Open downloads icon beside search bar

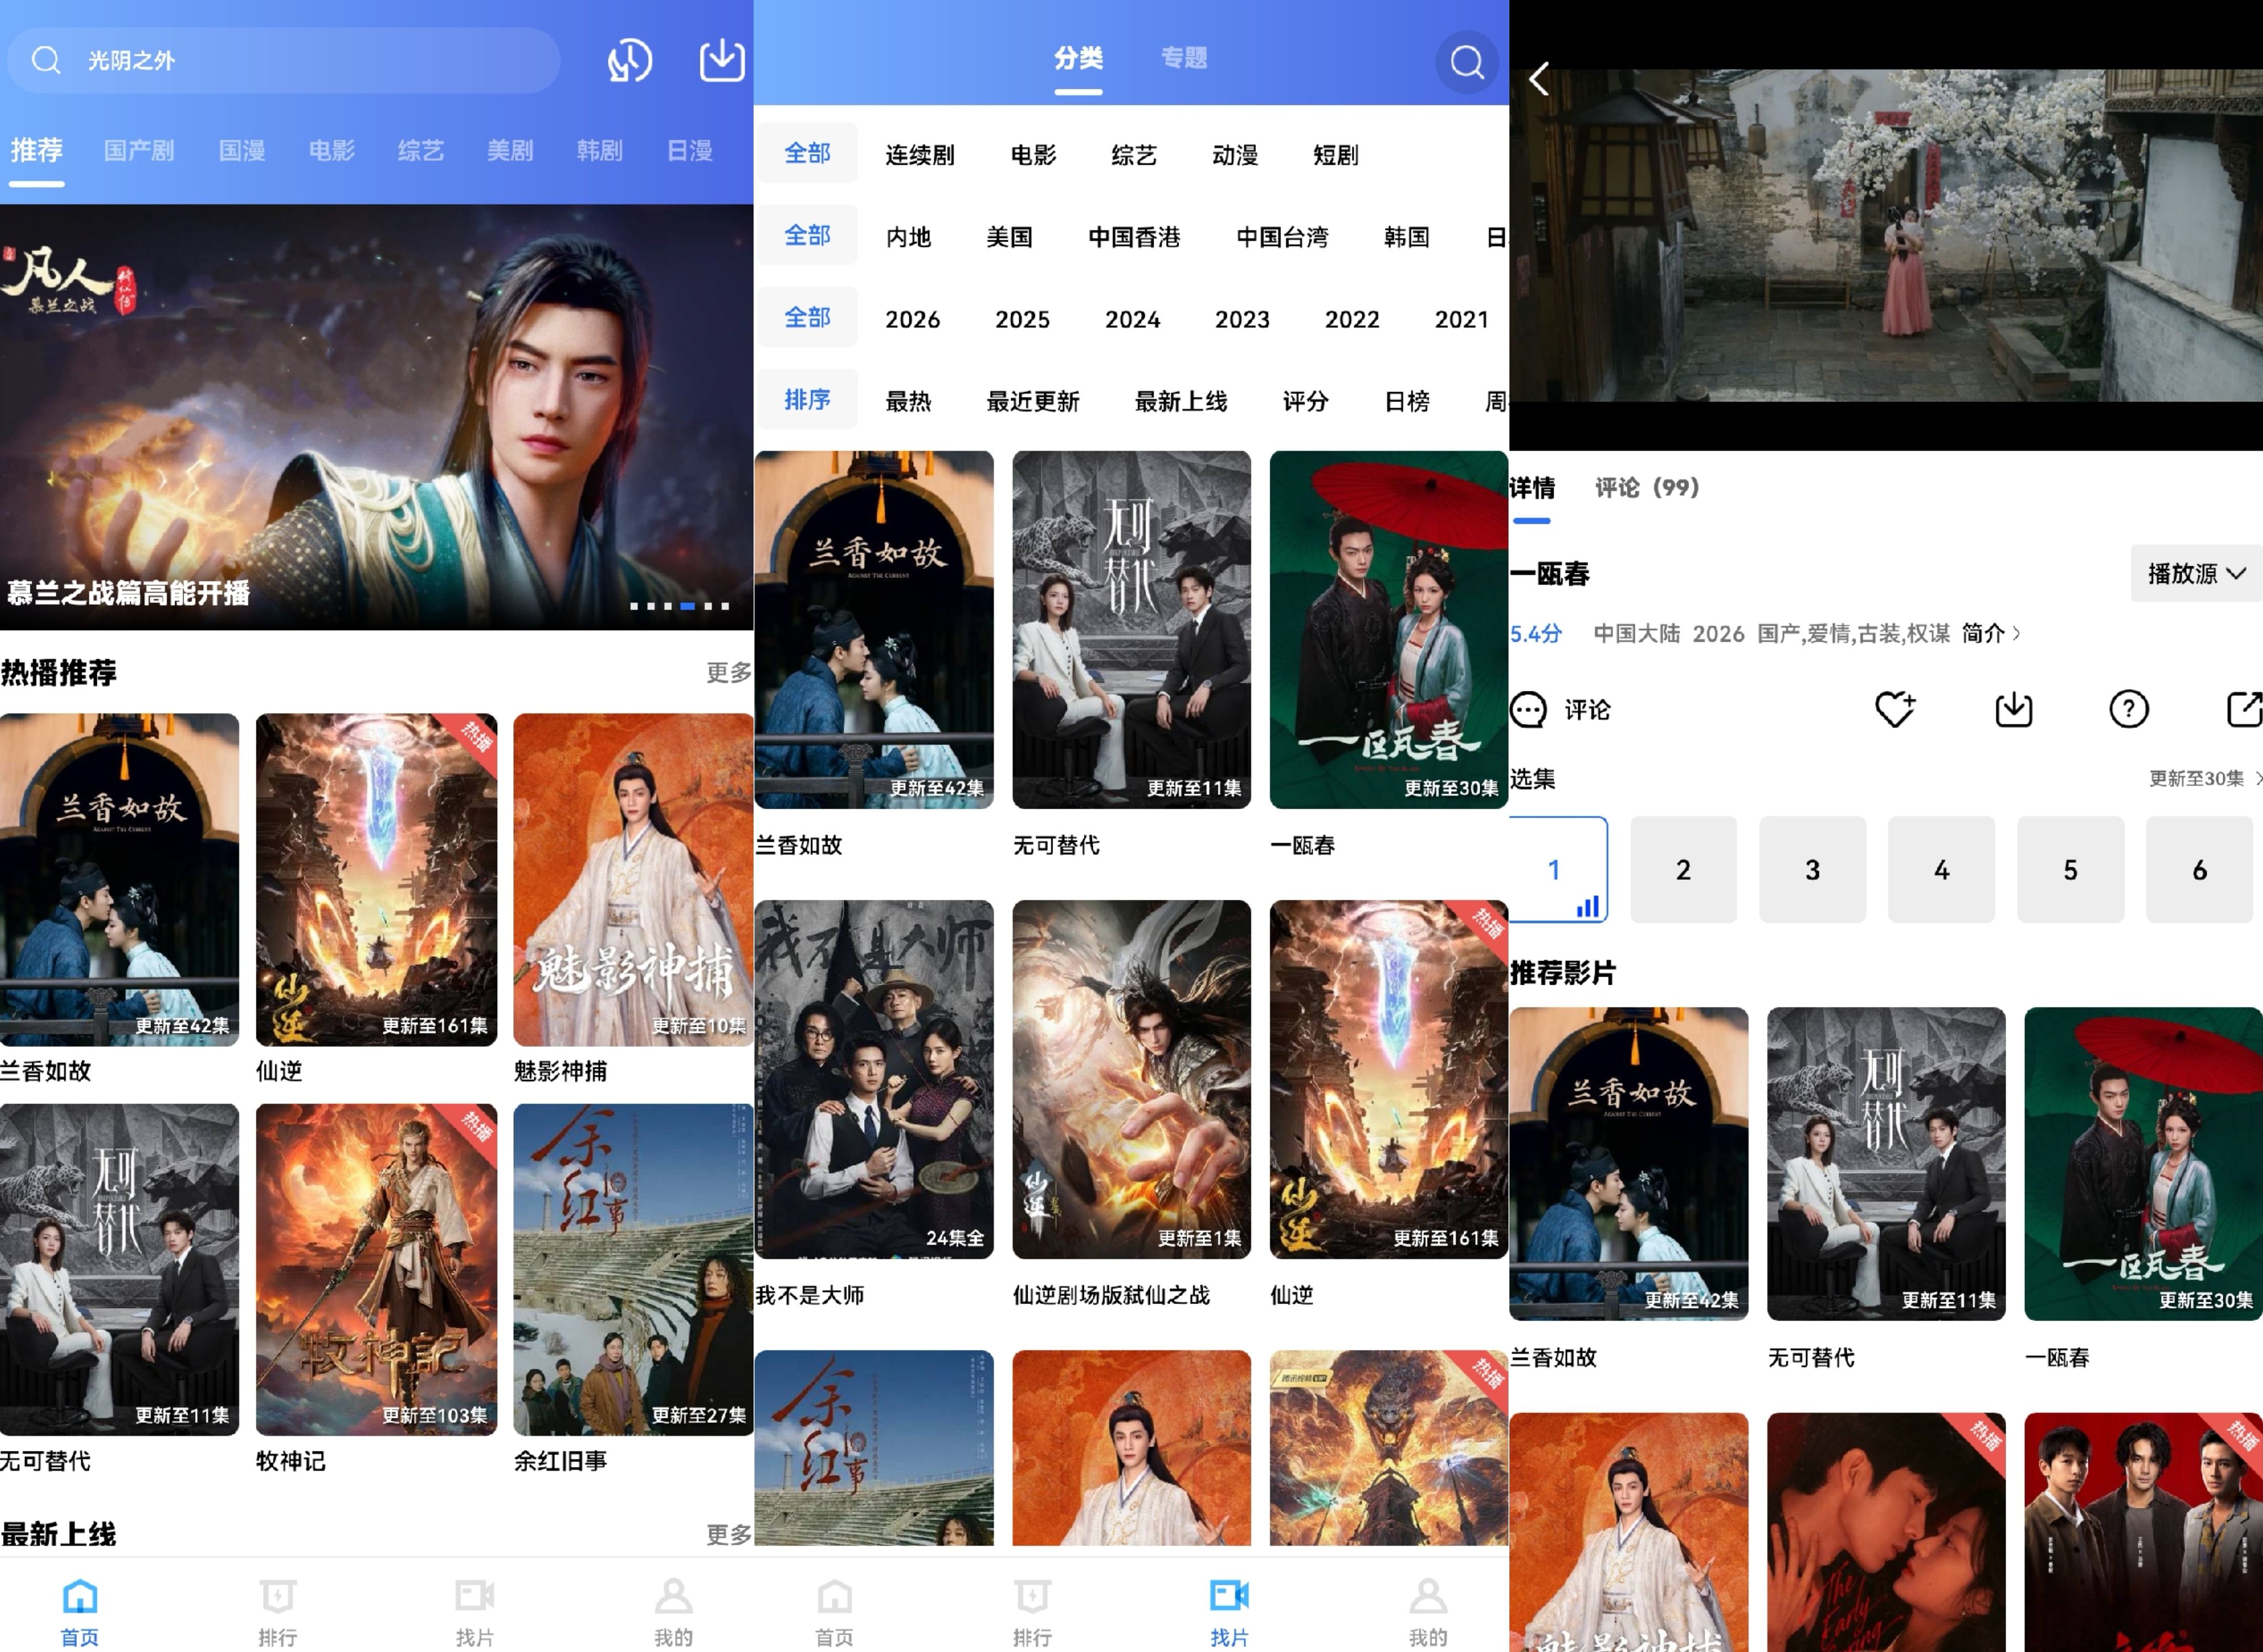click(721, 61)
